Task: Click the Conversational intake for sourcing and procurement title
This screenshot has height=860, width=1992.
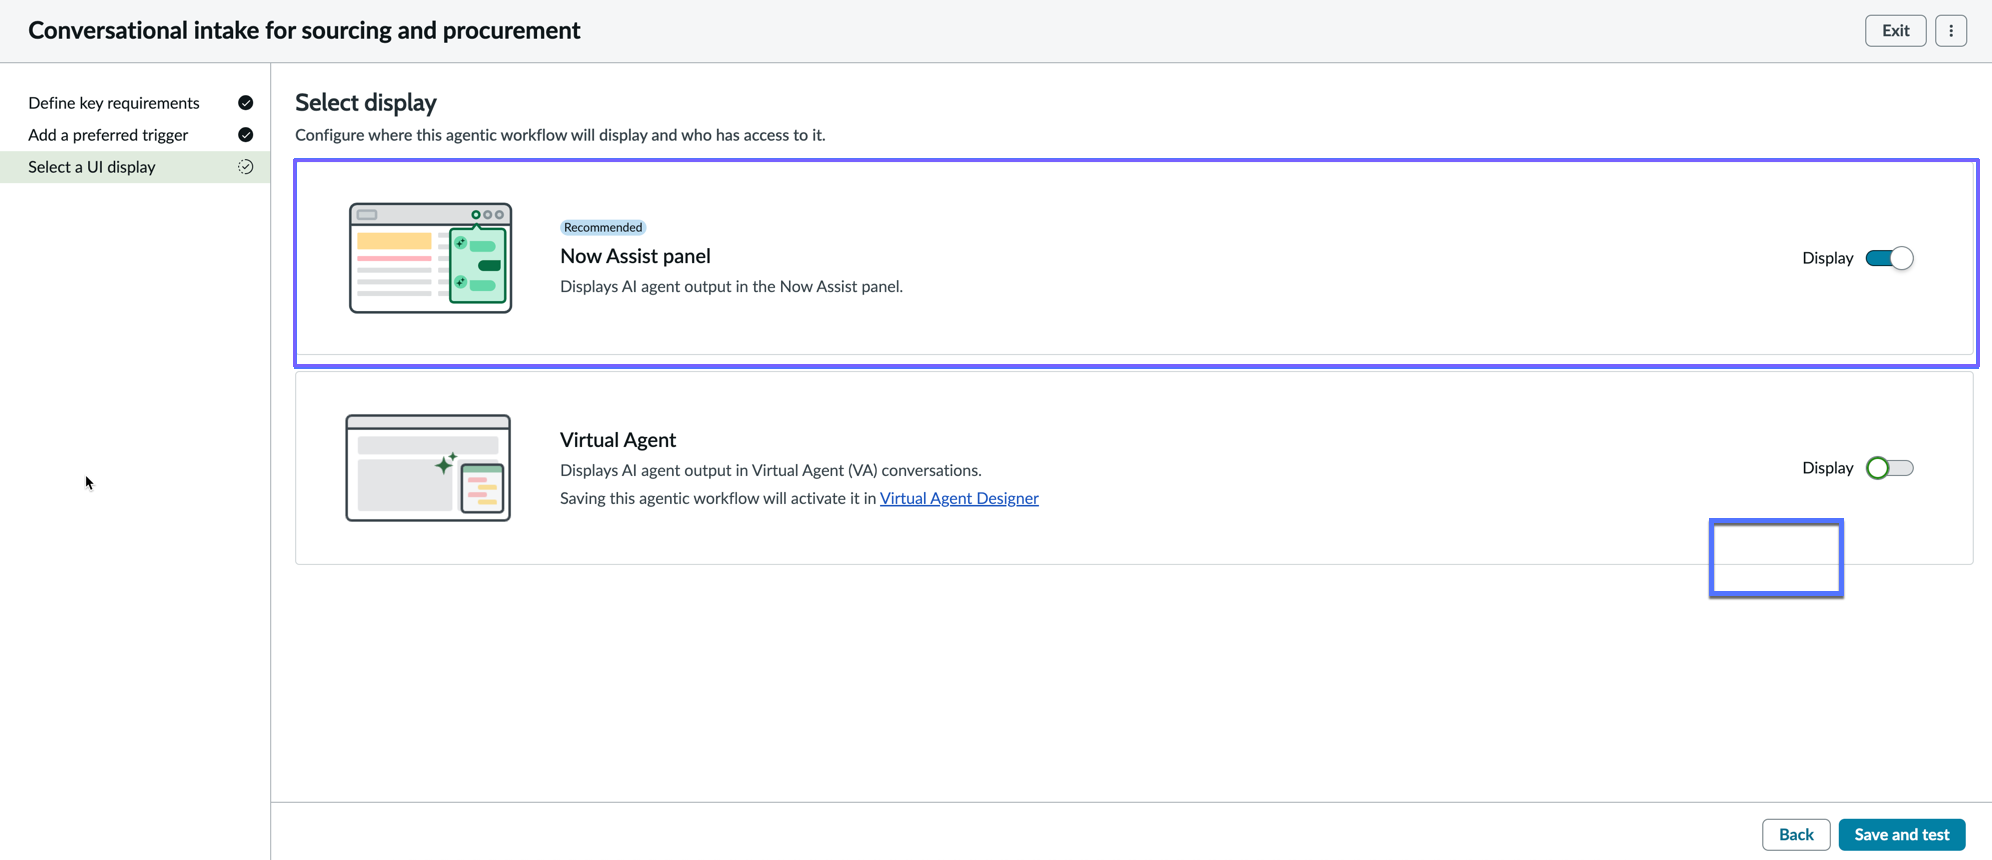Action: [304, 31]
